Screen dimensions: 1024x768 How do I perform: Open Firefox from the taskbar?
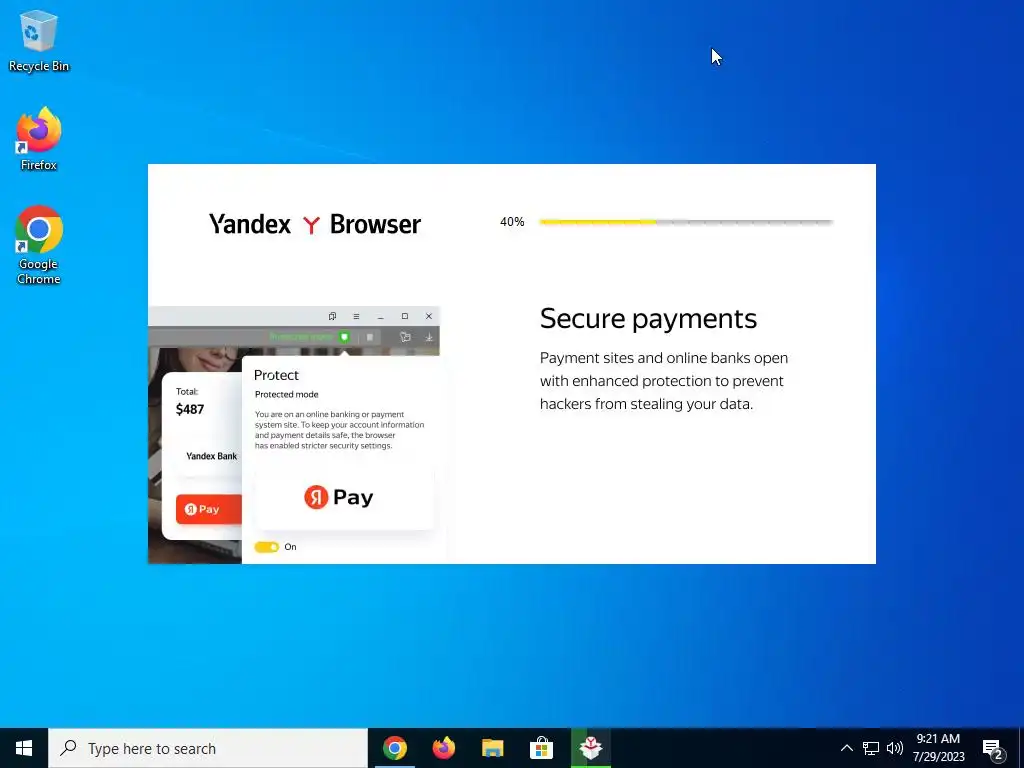click(x=443, y=748)
